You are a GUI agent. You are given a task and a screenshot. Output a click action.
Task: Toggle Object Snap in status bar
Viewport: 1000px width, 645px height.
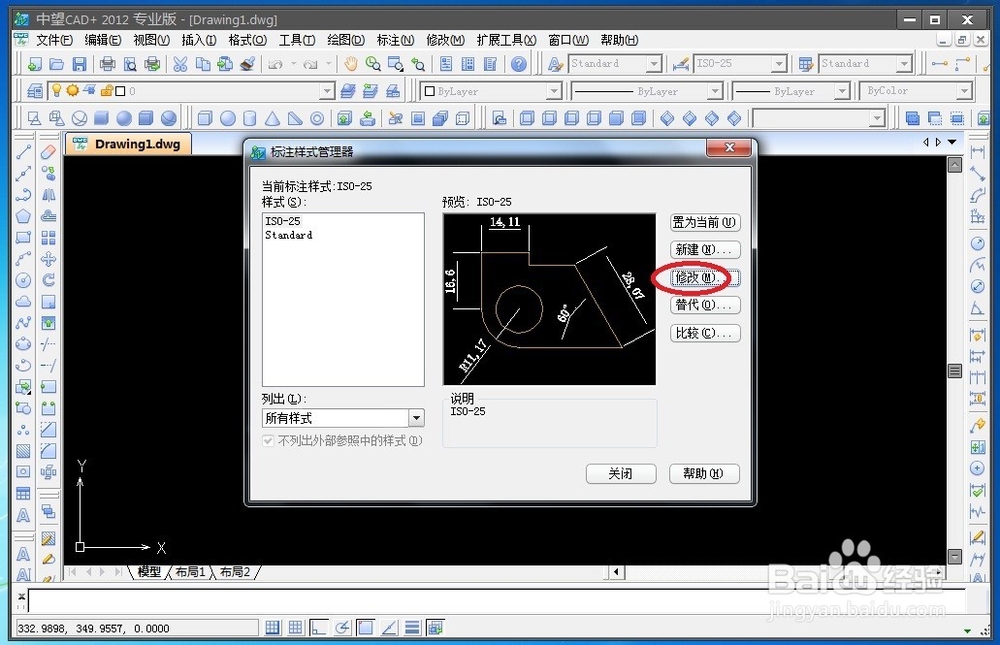tap(365, 628)
